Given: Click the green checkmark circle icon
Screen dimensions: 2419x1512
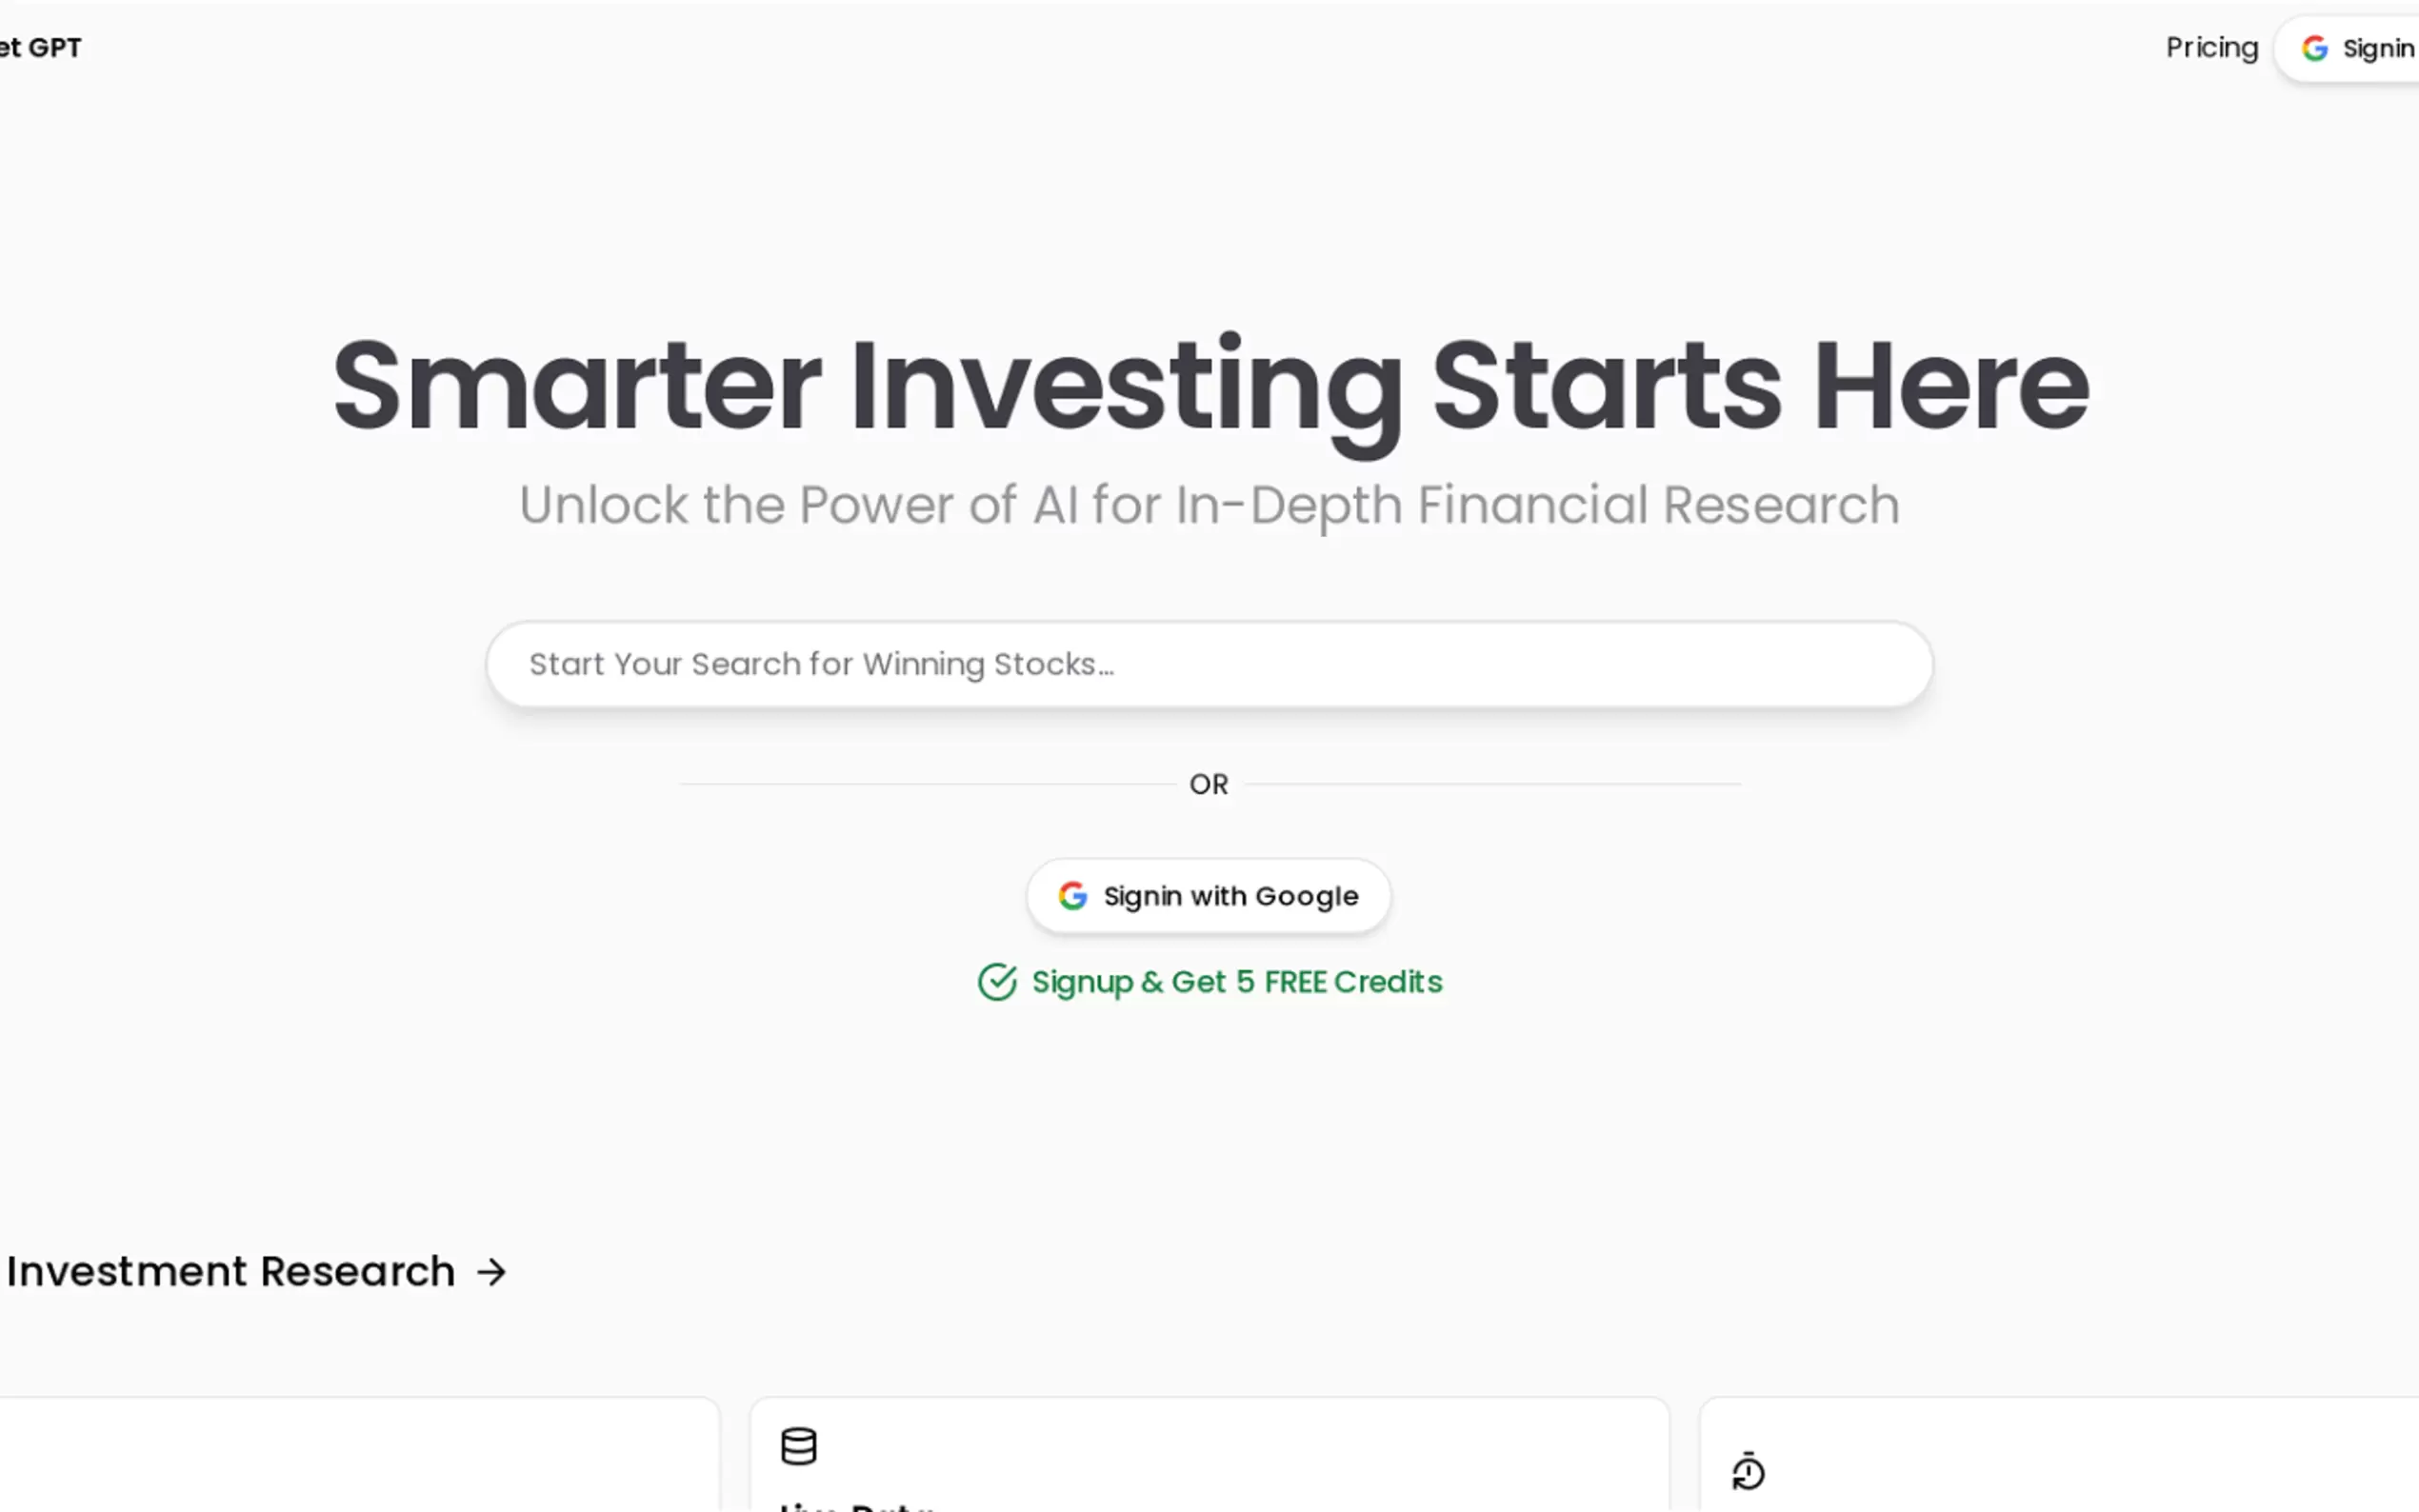Looking at the screenshot, I should [997, 982].
